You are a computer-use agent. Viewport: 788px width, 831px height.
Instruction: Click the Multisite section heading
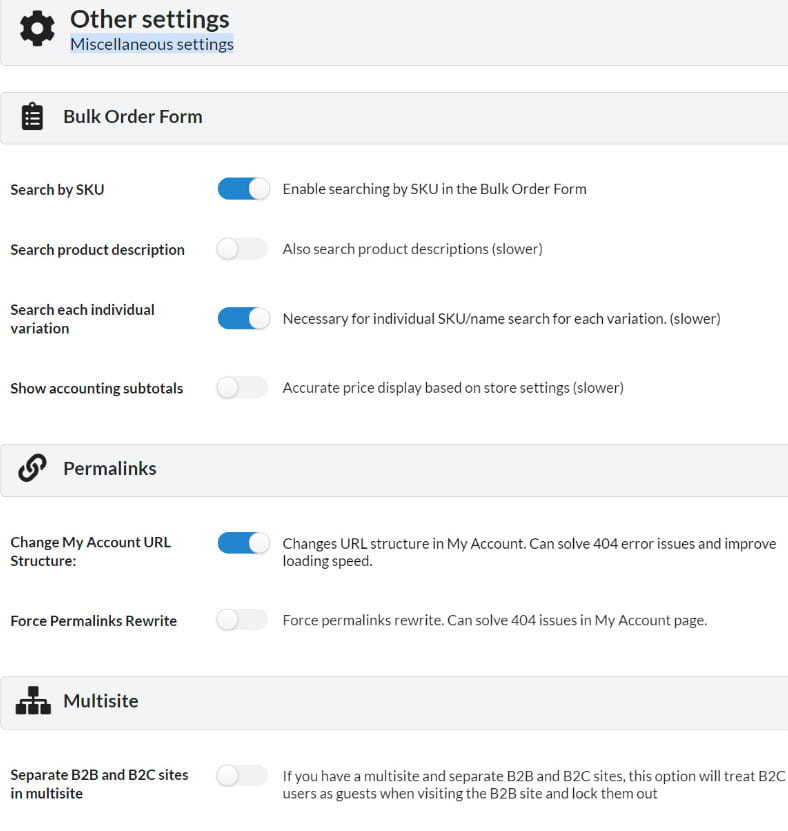[x=100, y=701]
